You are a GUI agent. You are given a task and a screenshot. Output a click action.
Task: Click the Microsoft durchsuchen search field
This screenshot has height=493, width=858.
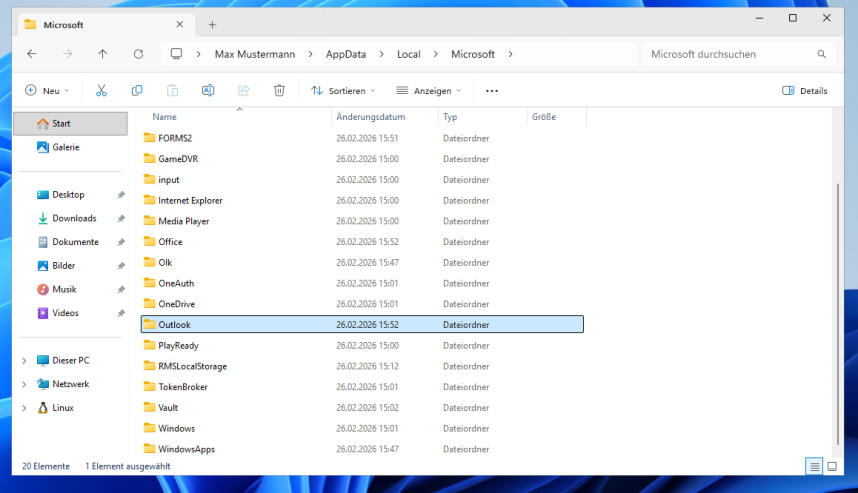(x=730, y=54)
